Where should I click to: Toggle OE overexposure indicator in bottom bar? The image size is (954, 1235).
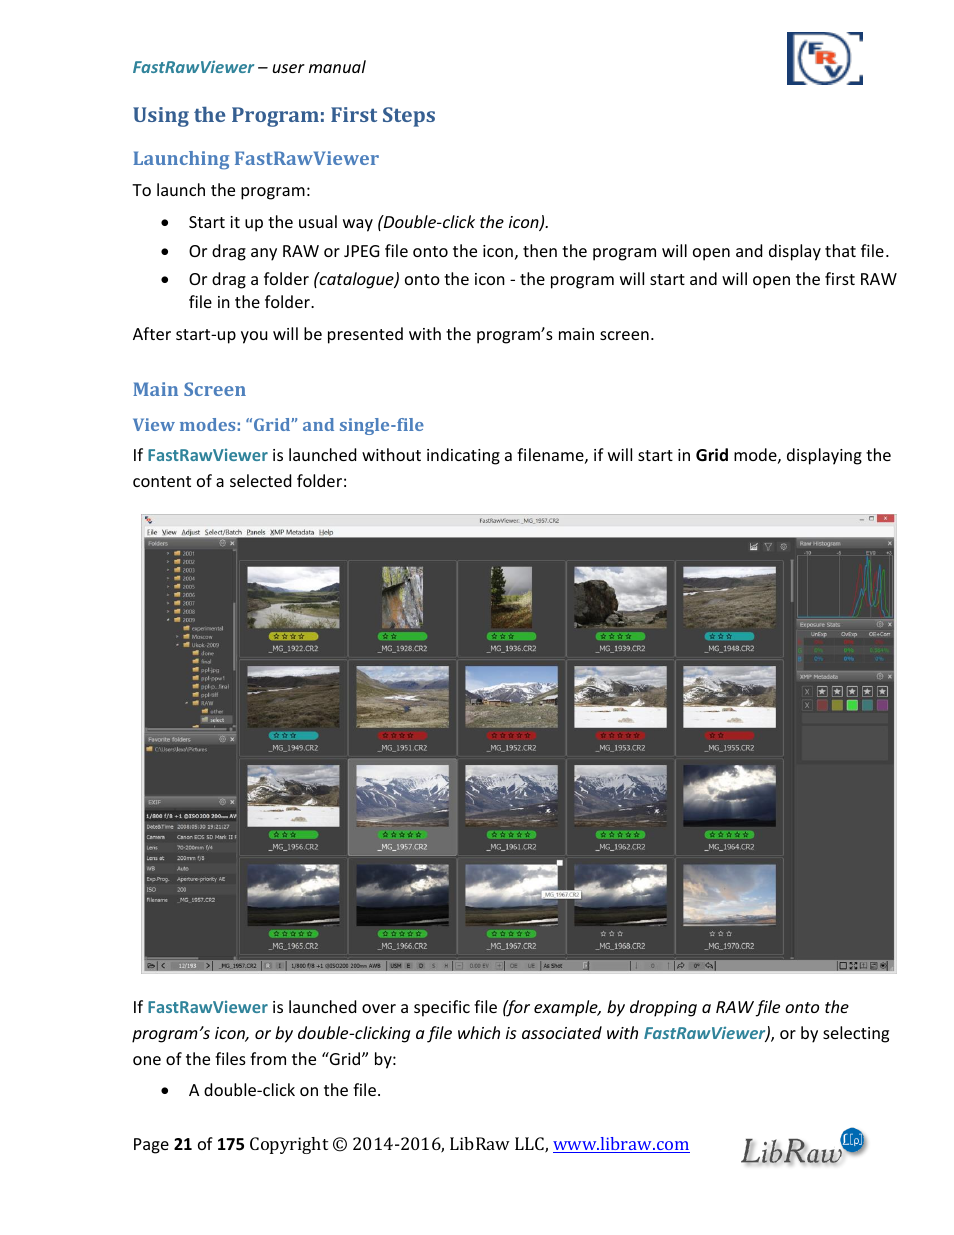(x=513, y=965)
